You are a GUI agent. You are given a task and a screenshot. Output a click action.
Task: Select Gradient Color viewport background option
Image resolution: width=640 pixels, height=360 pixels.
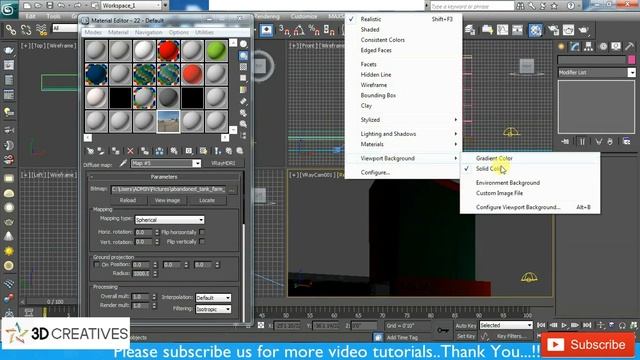tap(494, 158)
